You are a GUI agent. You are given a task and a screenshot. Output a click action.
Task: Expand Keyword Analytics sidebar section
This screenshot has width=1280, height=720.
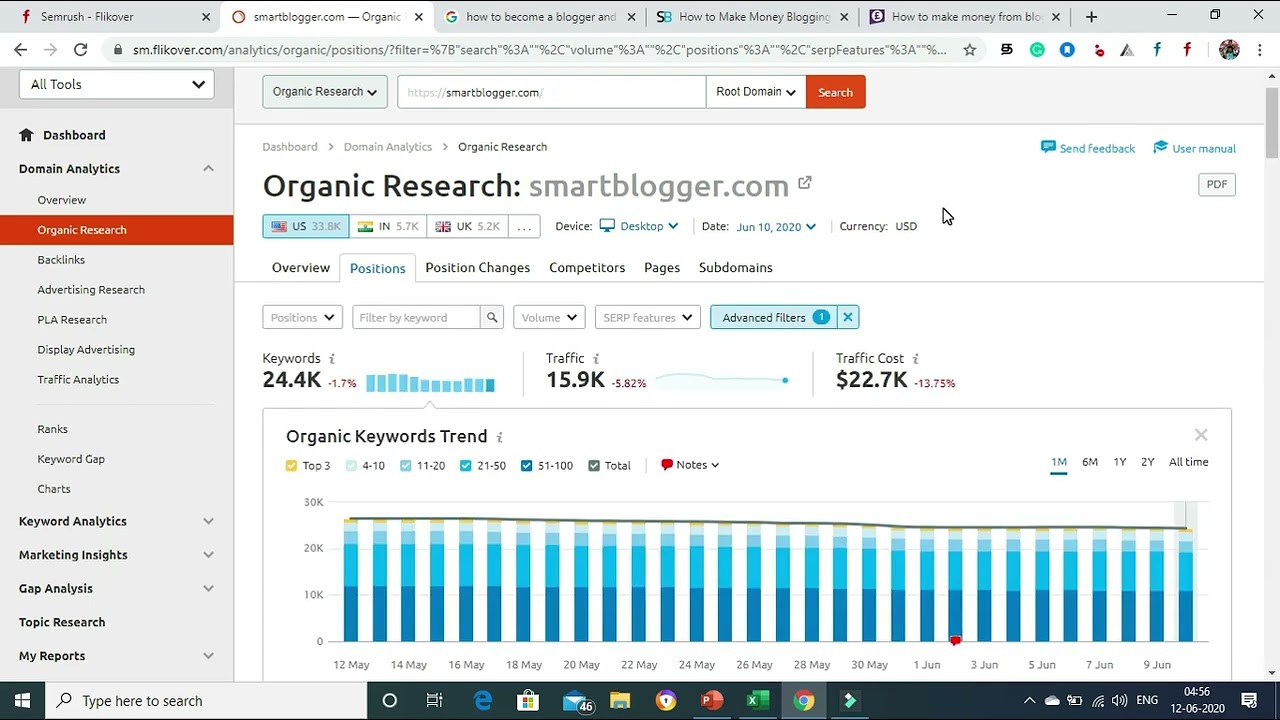[208, 521]
